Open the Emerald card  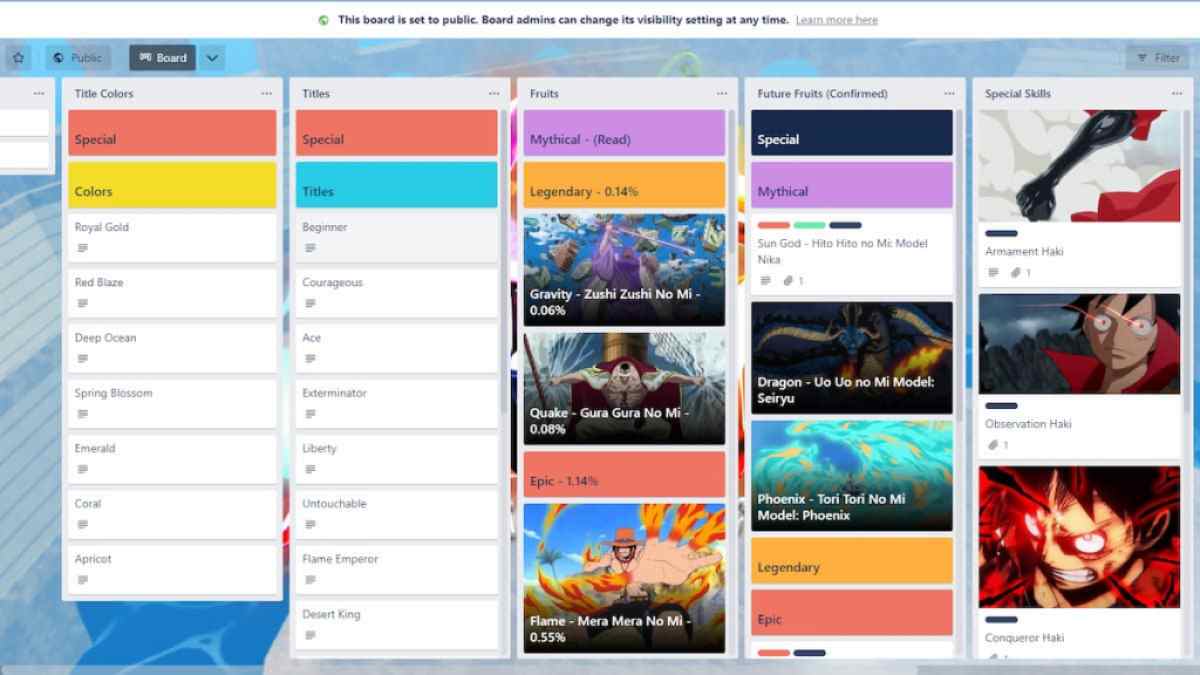(x=172, y=459)
